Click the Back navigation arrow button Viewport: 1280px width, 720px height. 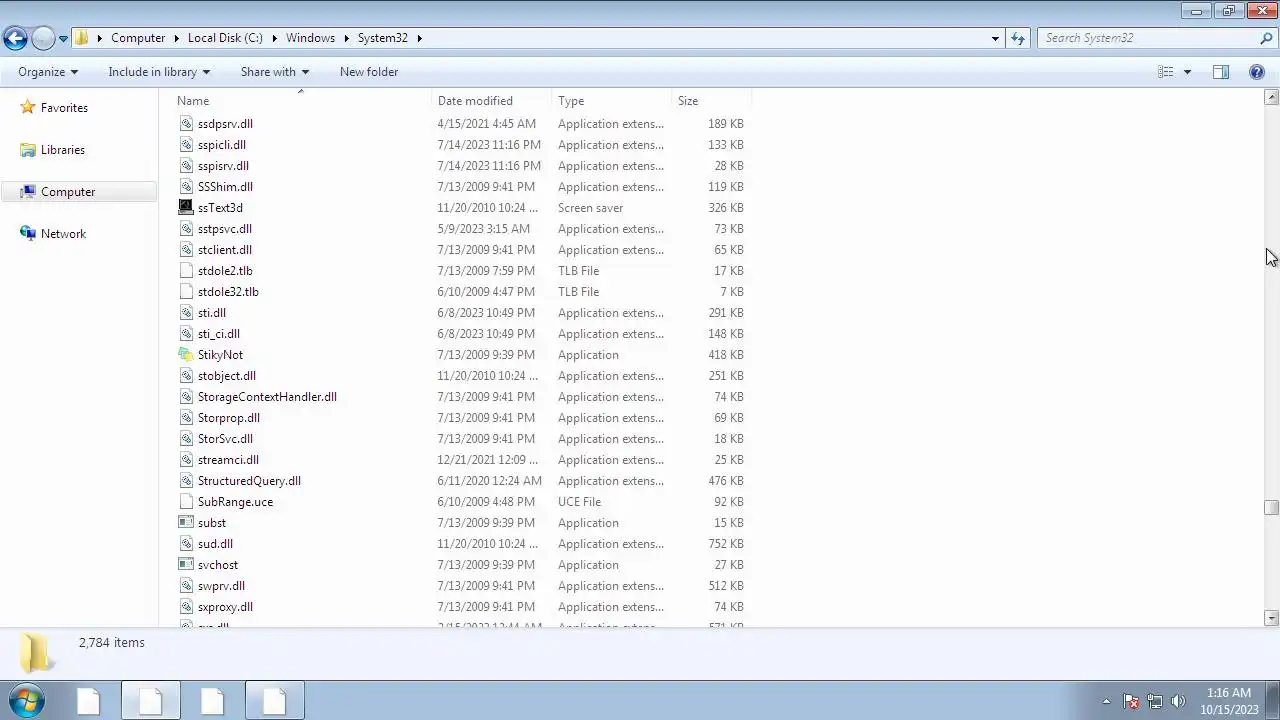tap(15, 38)
